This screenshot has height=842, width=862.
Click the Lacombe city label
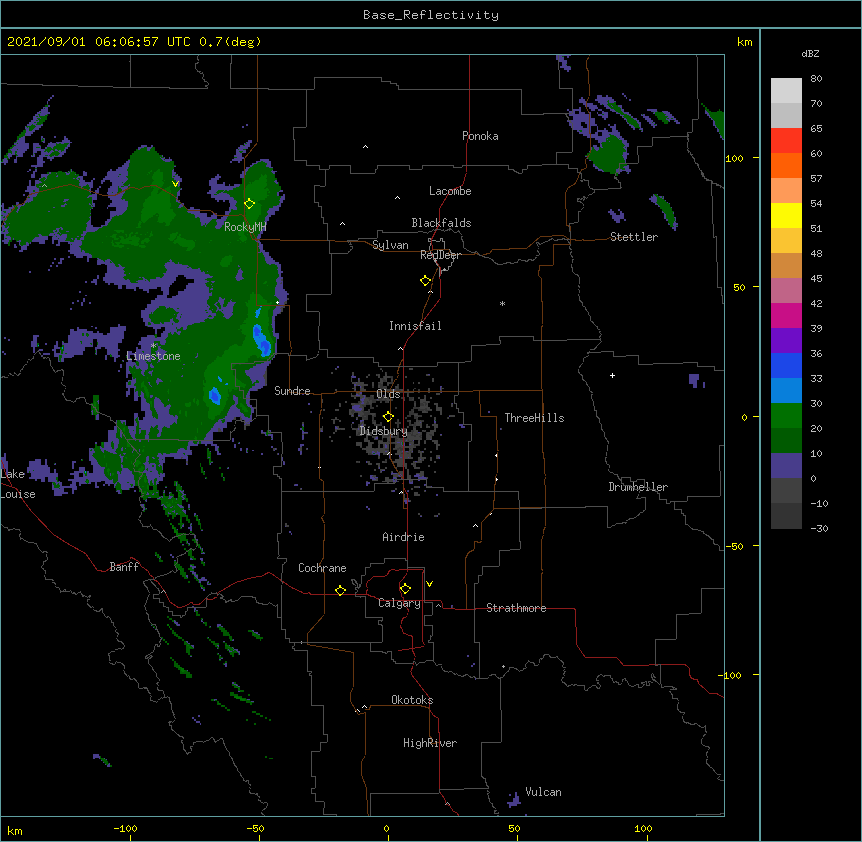click(x=450, y=191)
